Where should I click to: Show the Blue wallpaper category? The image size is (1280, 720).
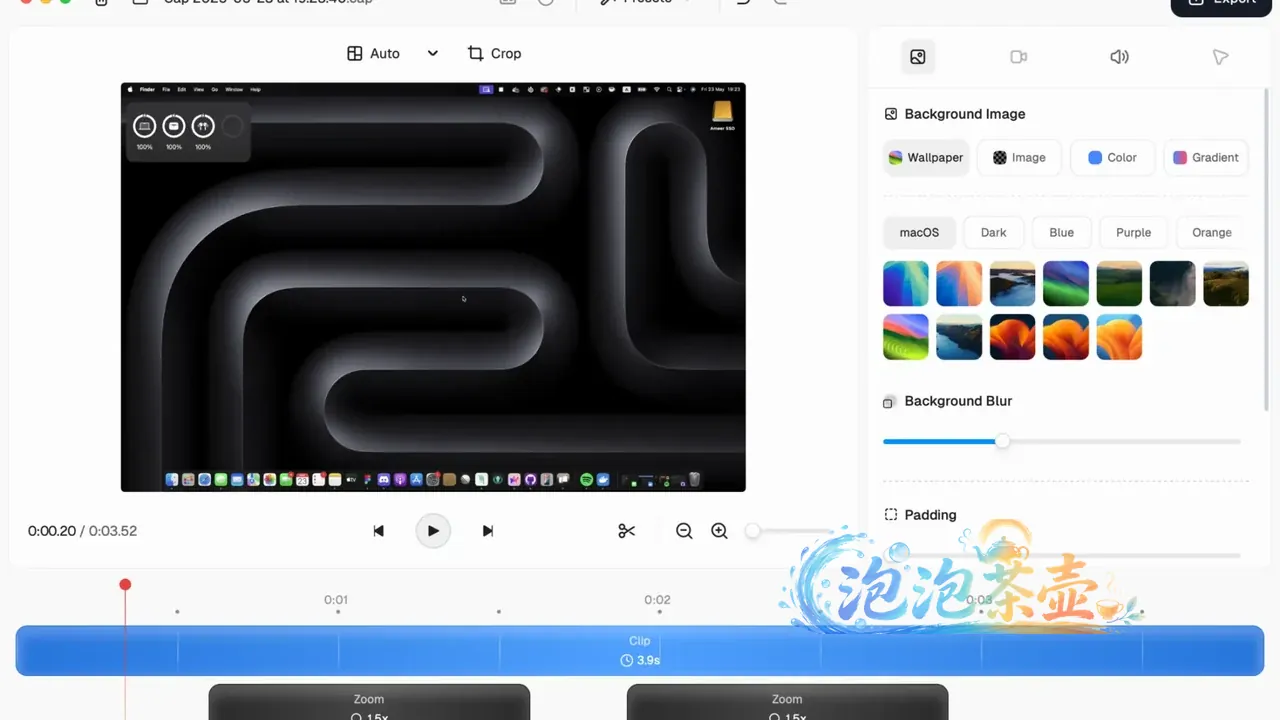(1061, 232)
